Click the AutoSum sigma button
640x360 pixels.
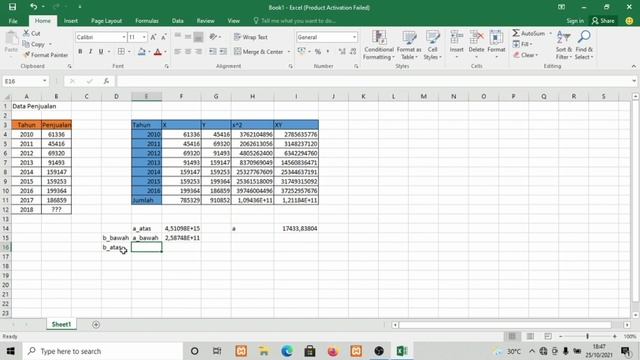pyautogui.click(x=528, y=33)
